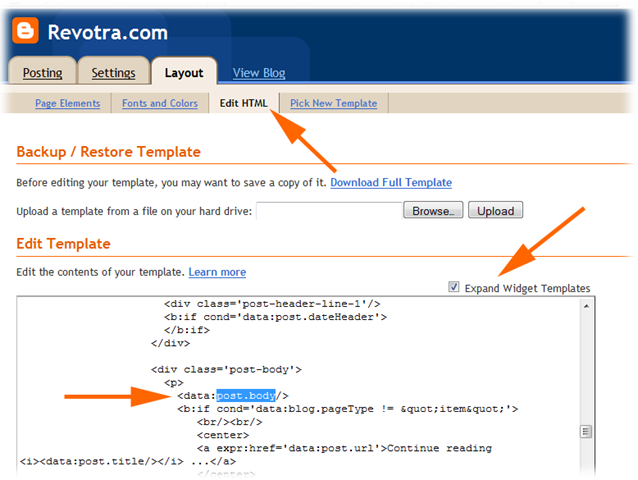Click Download Full Template link
This screenshot has width=638, height=480.
391,182
